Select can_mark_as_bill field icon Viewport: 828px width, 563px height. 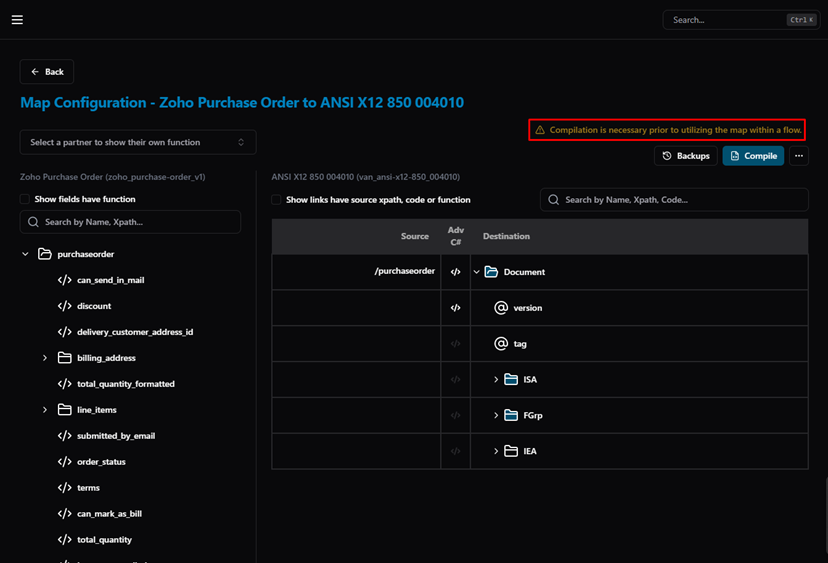point(64,513)
